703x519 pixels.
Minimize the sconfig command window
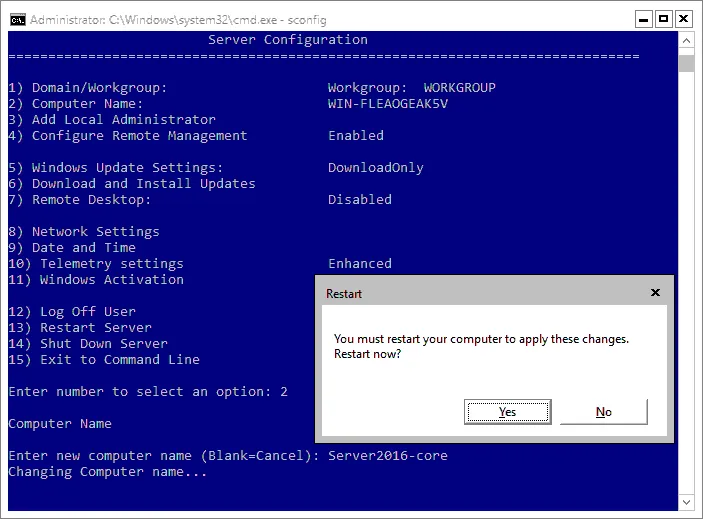[639, 18]
